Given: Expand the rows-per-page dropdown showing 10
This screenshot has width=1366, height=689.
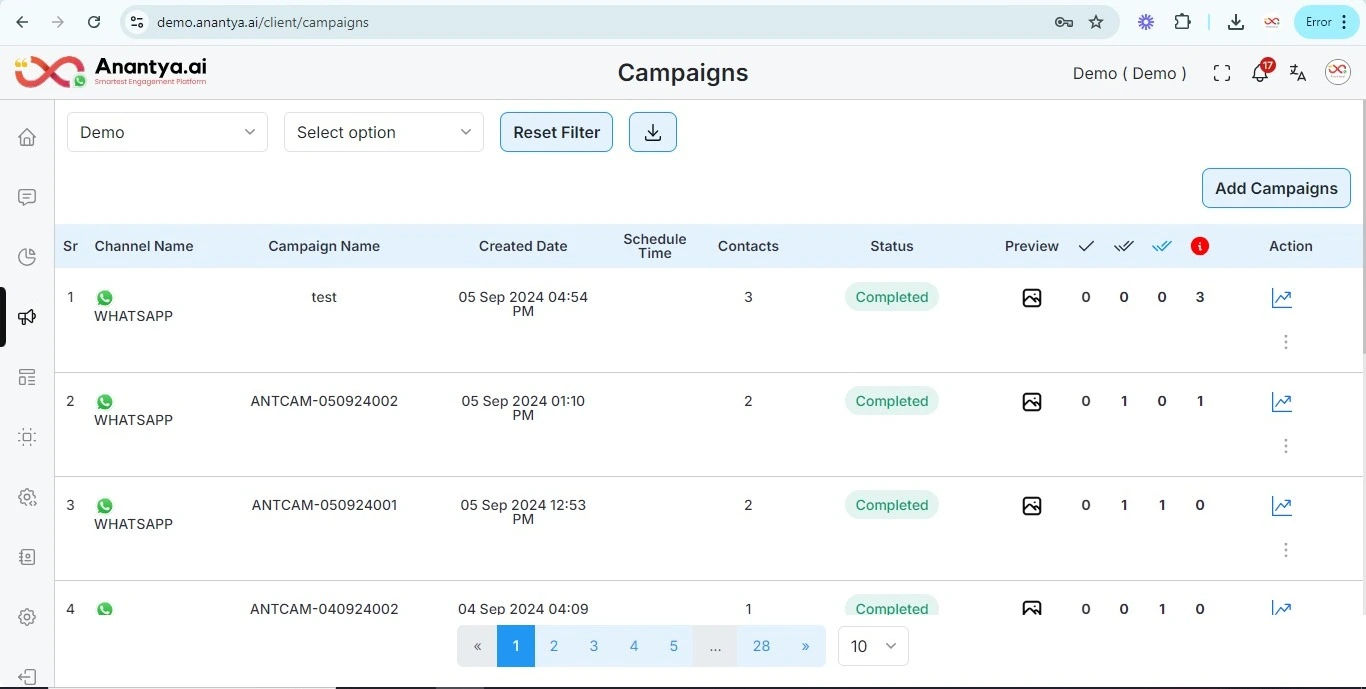Looking at the screenshot, I should pyautogui.click(x=873, y=646).
